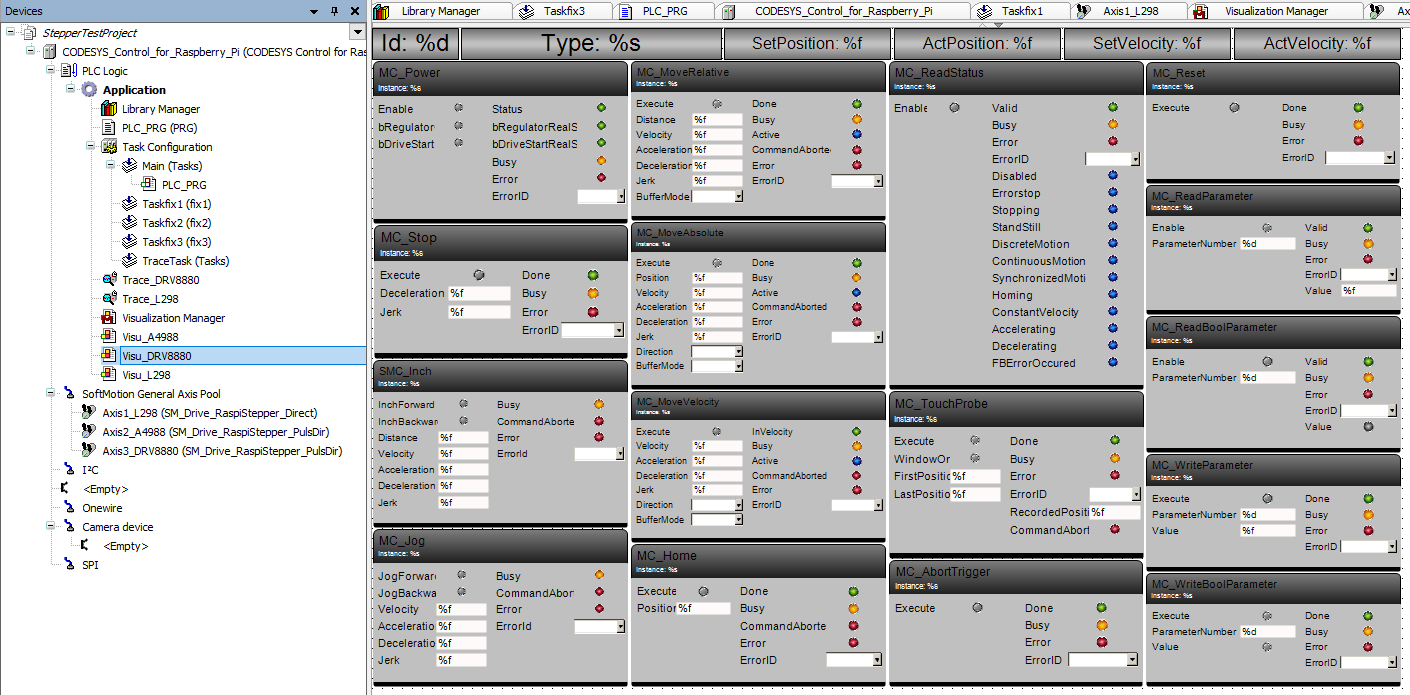Viewport: 1410px width, 695px height.
Task: Click the Axis2_A4988 axis icon
Action: [x=89, y=432]
